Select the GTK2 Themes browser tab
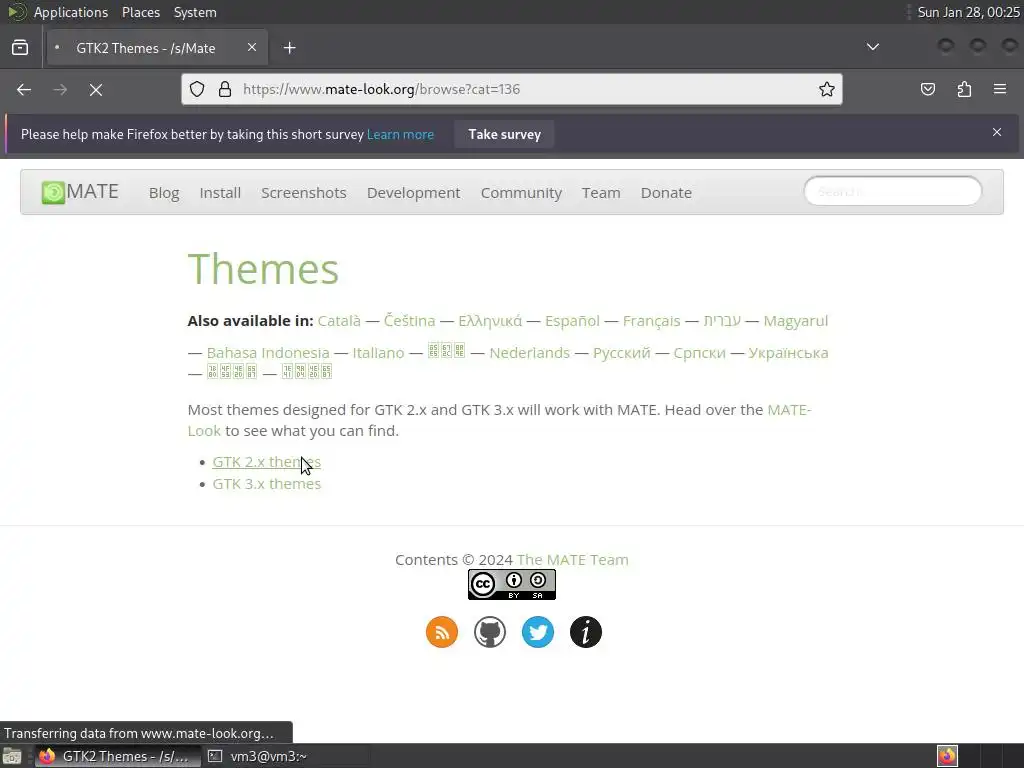 click(157, 48)
